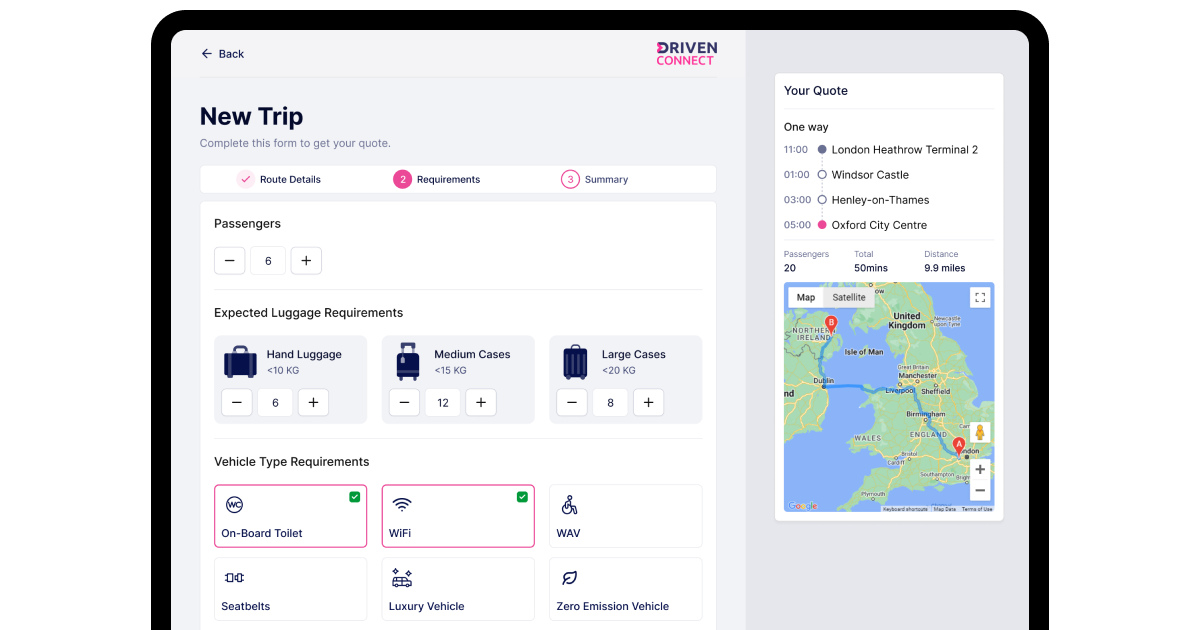1200x630 pixels.
Task: Click the WiFi signal icon
Action: click(402, 505)
